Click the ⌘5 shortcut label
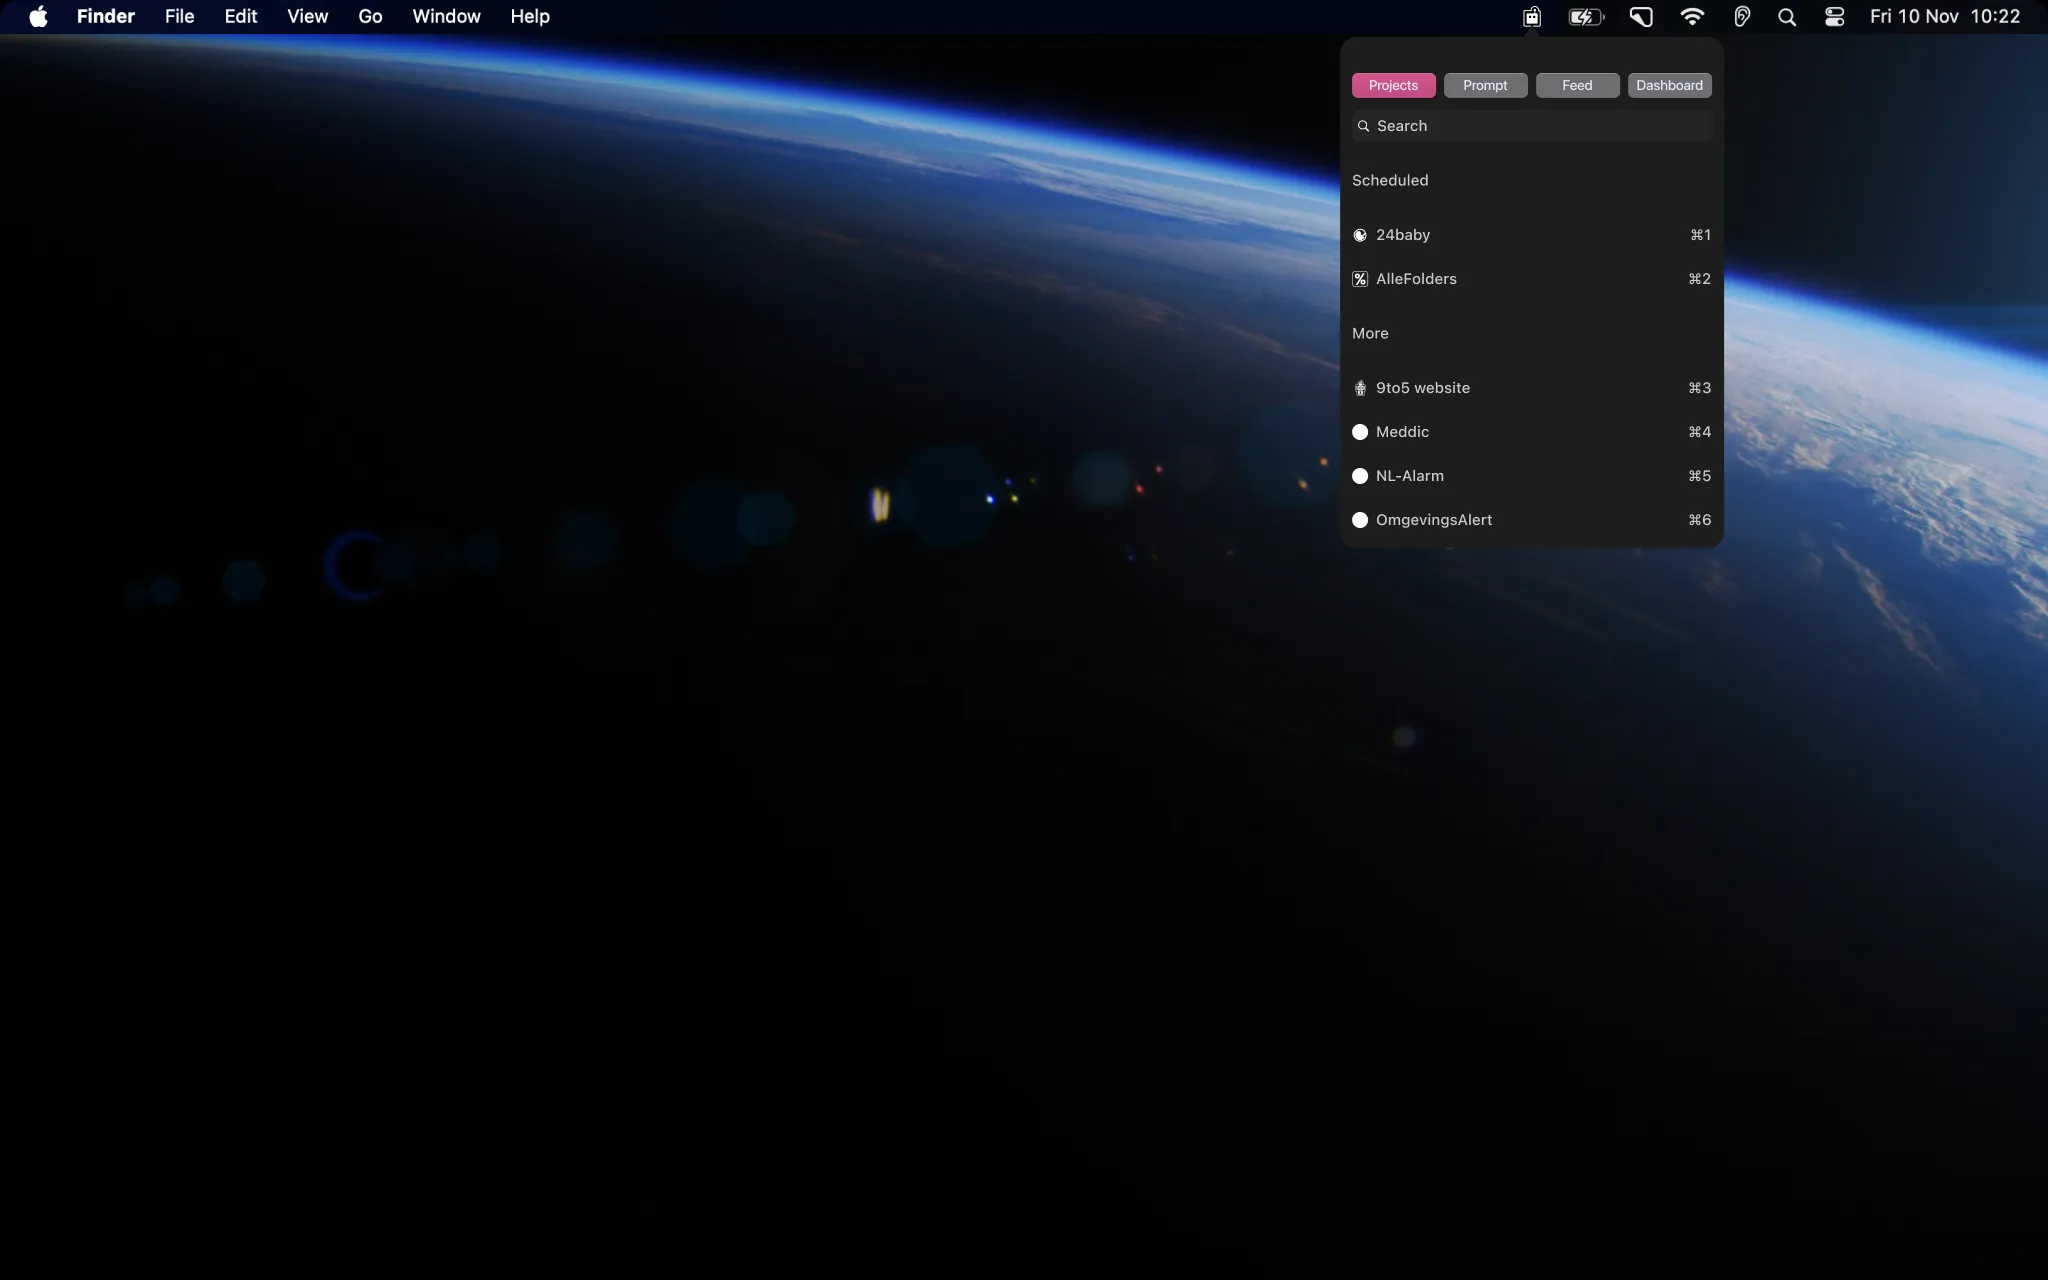The image size is (2048, 1280). pos(1699,476)
